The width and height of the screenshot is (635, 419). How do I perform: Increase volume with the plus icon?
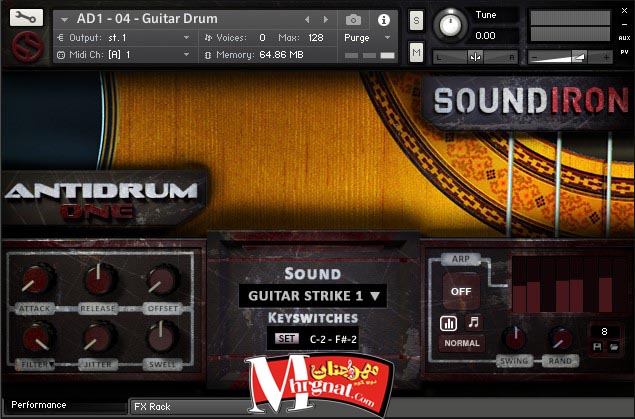pyautogui.click(x=606, y=57)
